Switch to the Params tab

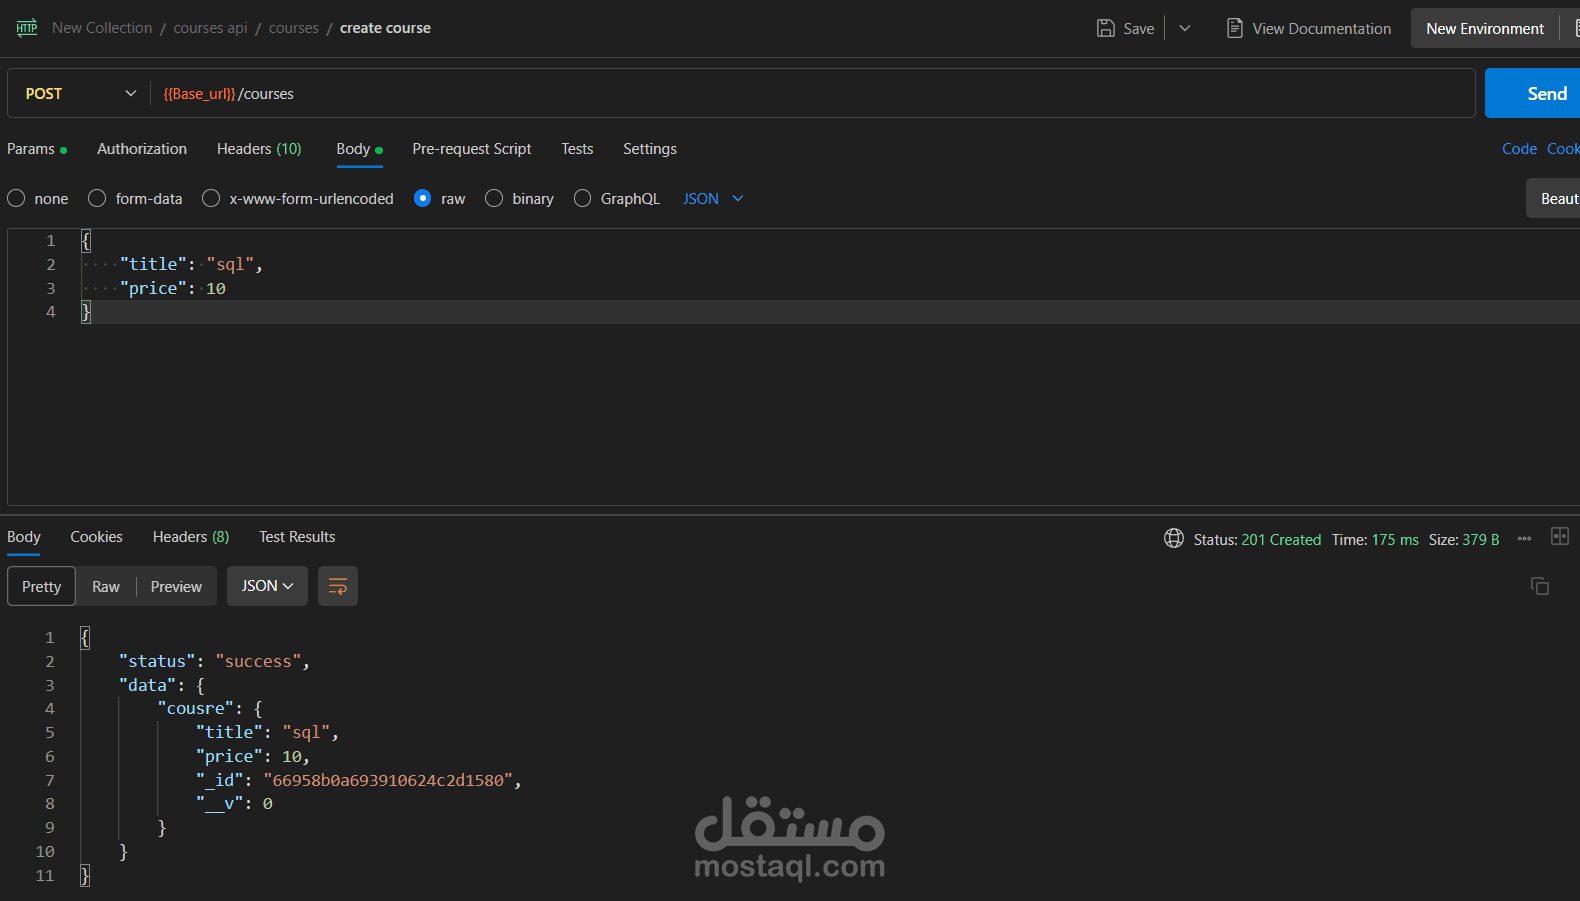[37, 149]
